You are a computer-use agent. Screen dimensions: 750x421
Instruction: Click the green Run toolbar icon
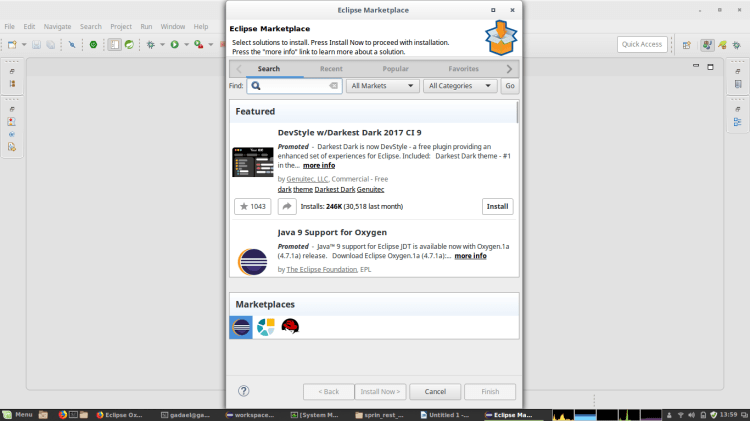[x=175, y=44]
